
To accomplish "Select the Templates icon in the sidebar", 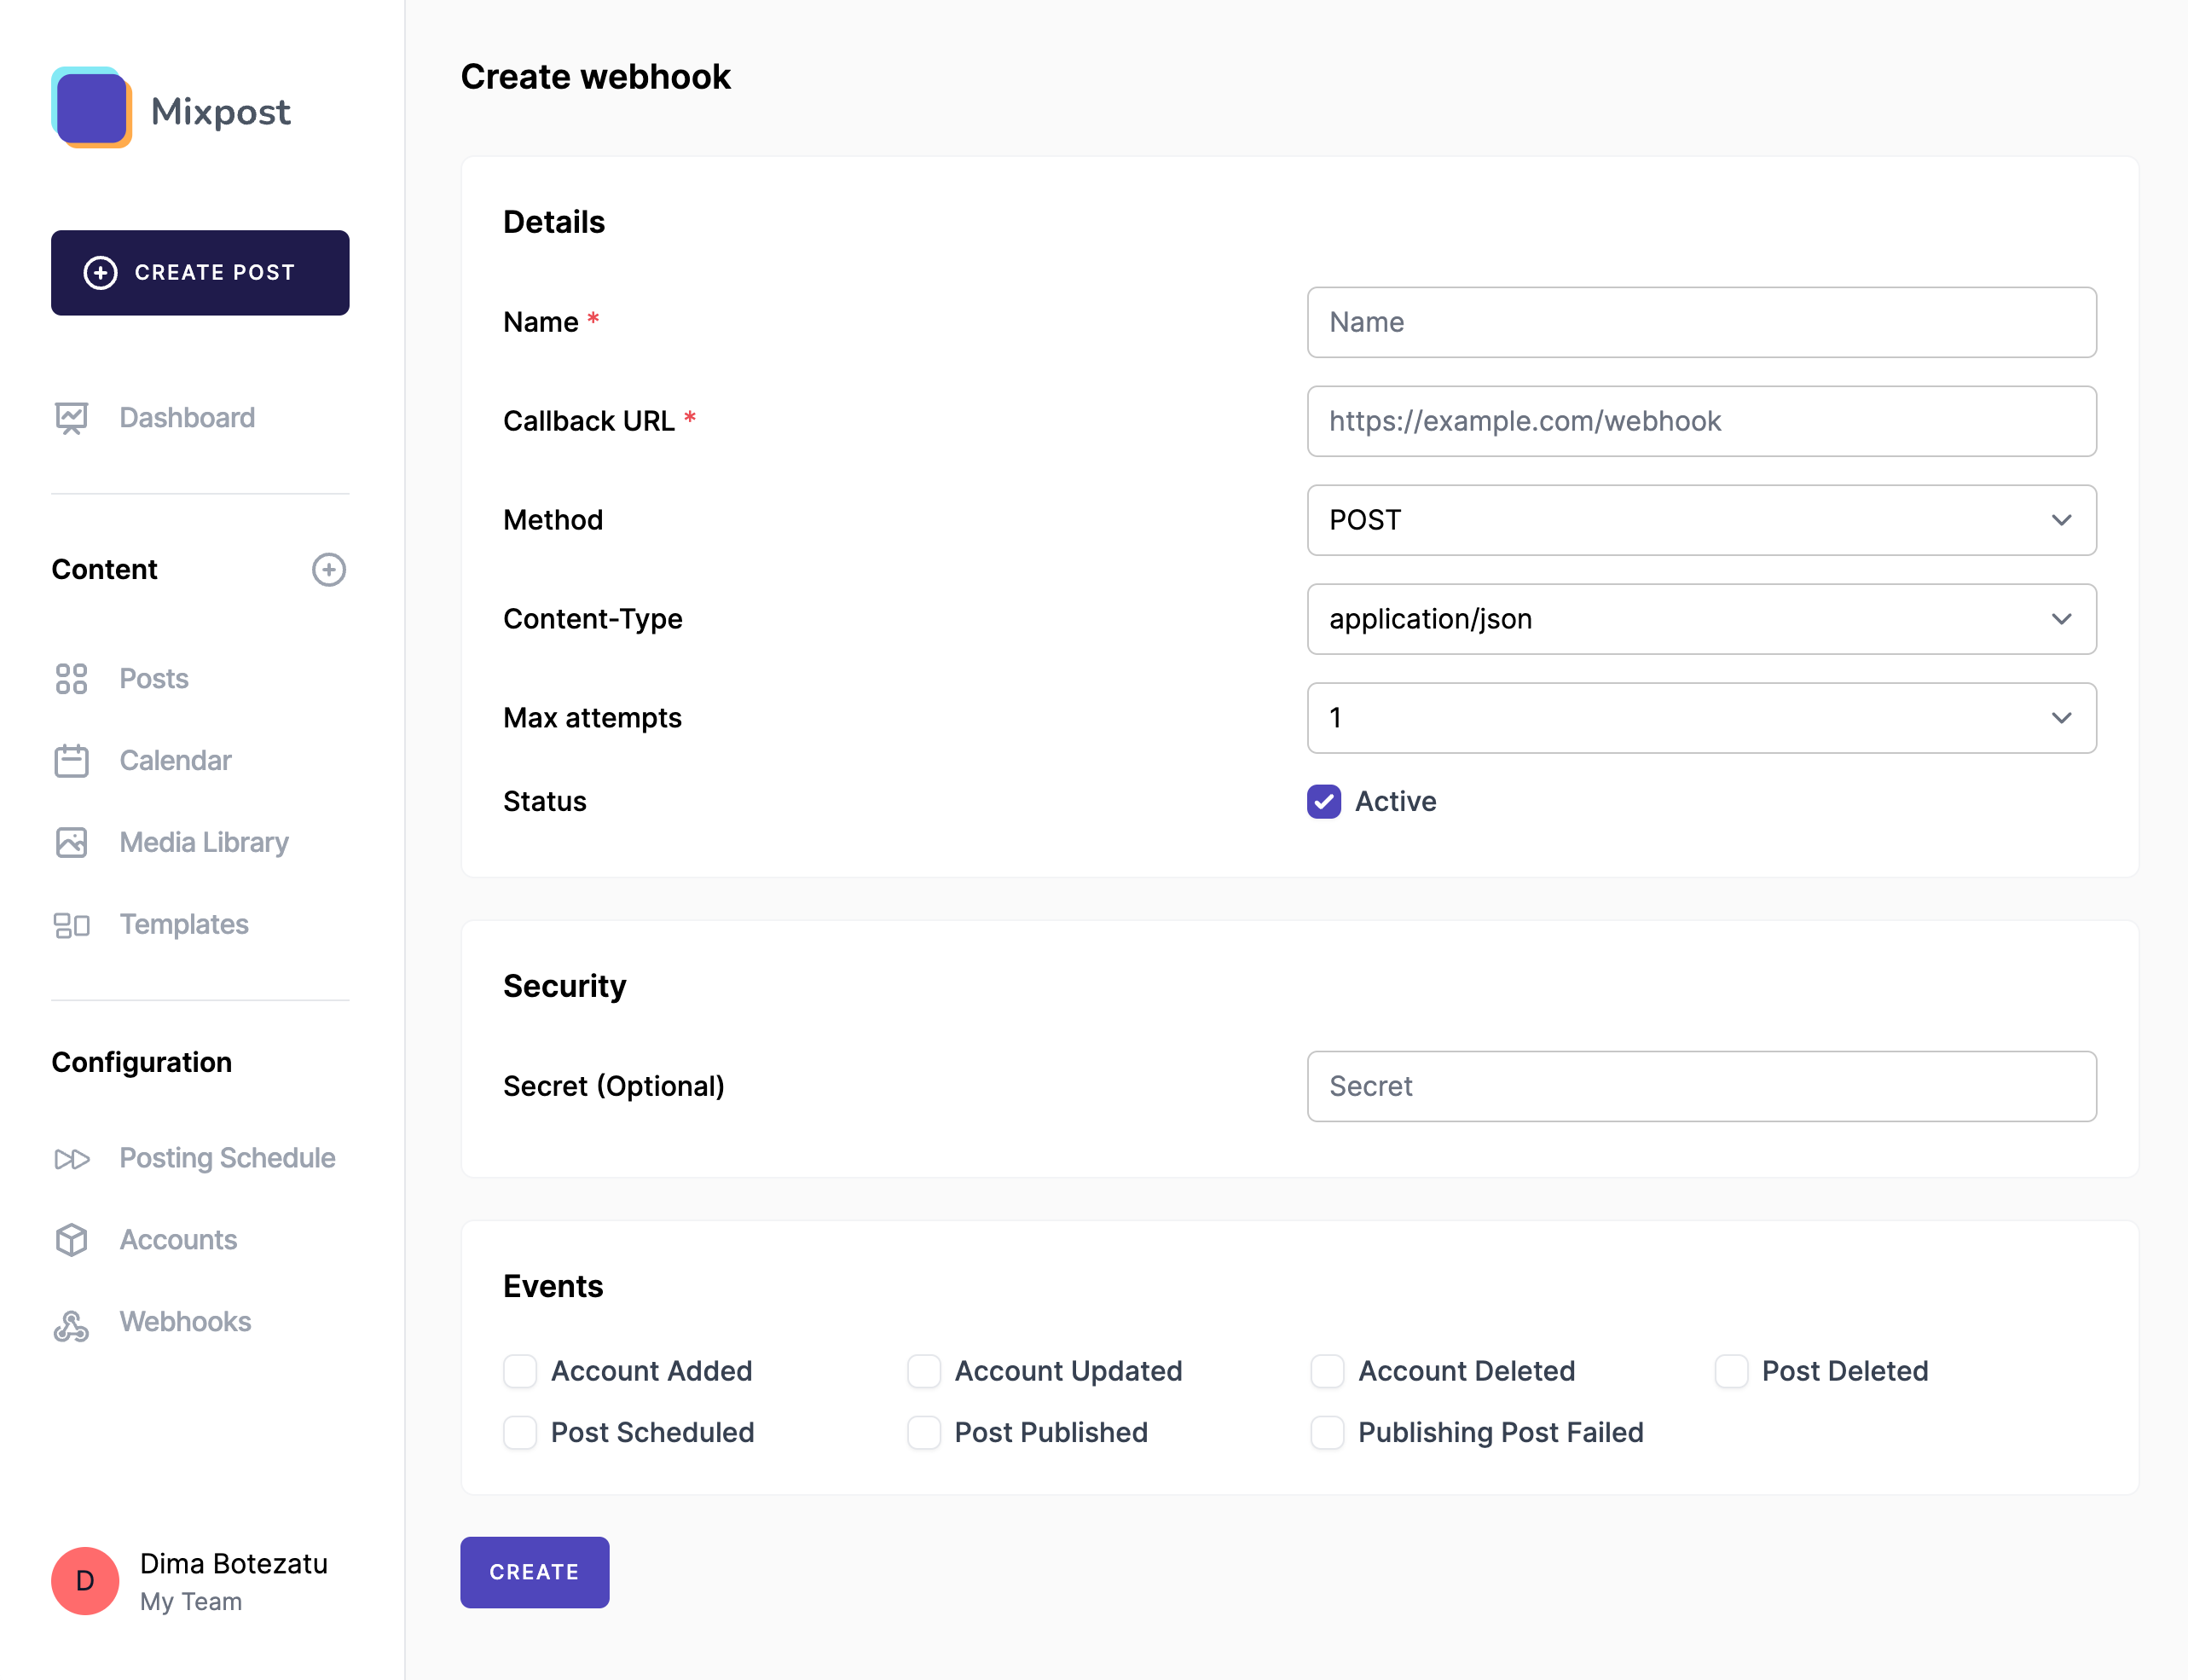I will point(70,925).
